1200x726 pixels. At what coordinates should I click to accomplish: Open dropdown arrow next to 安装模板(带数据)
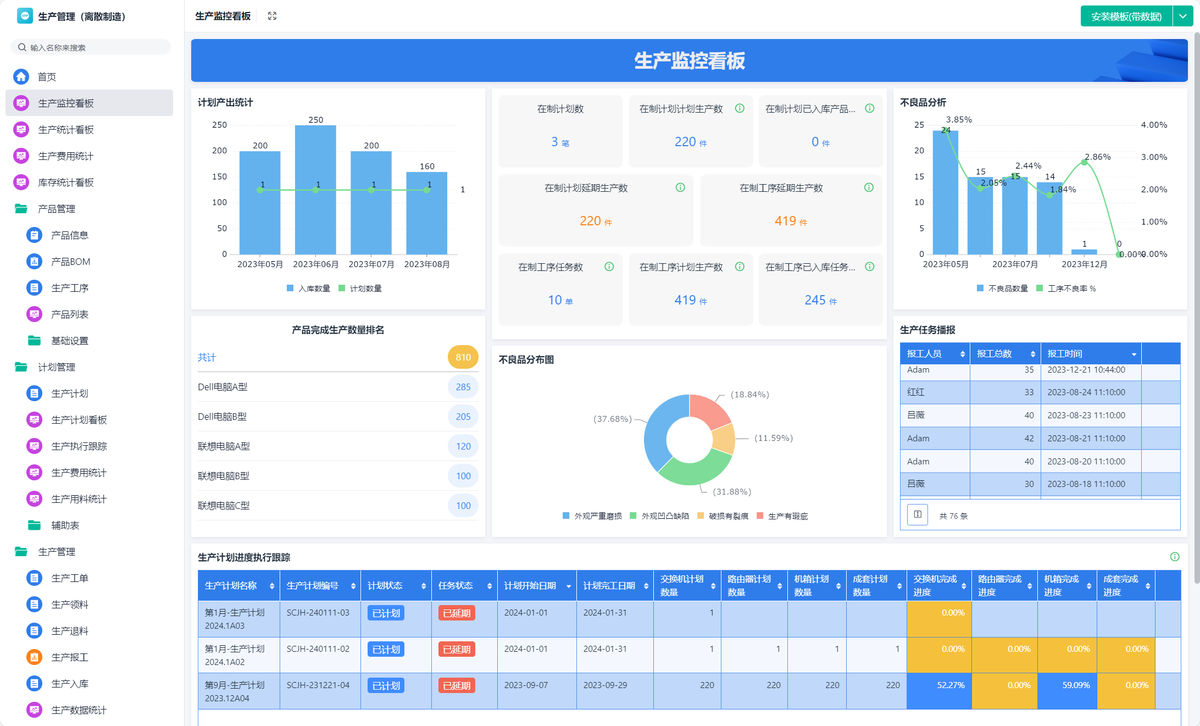pos(1181,16)
